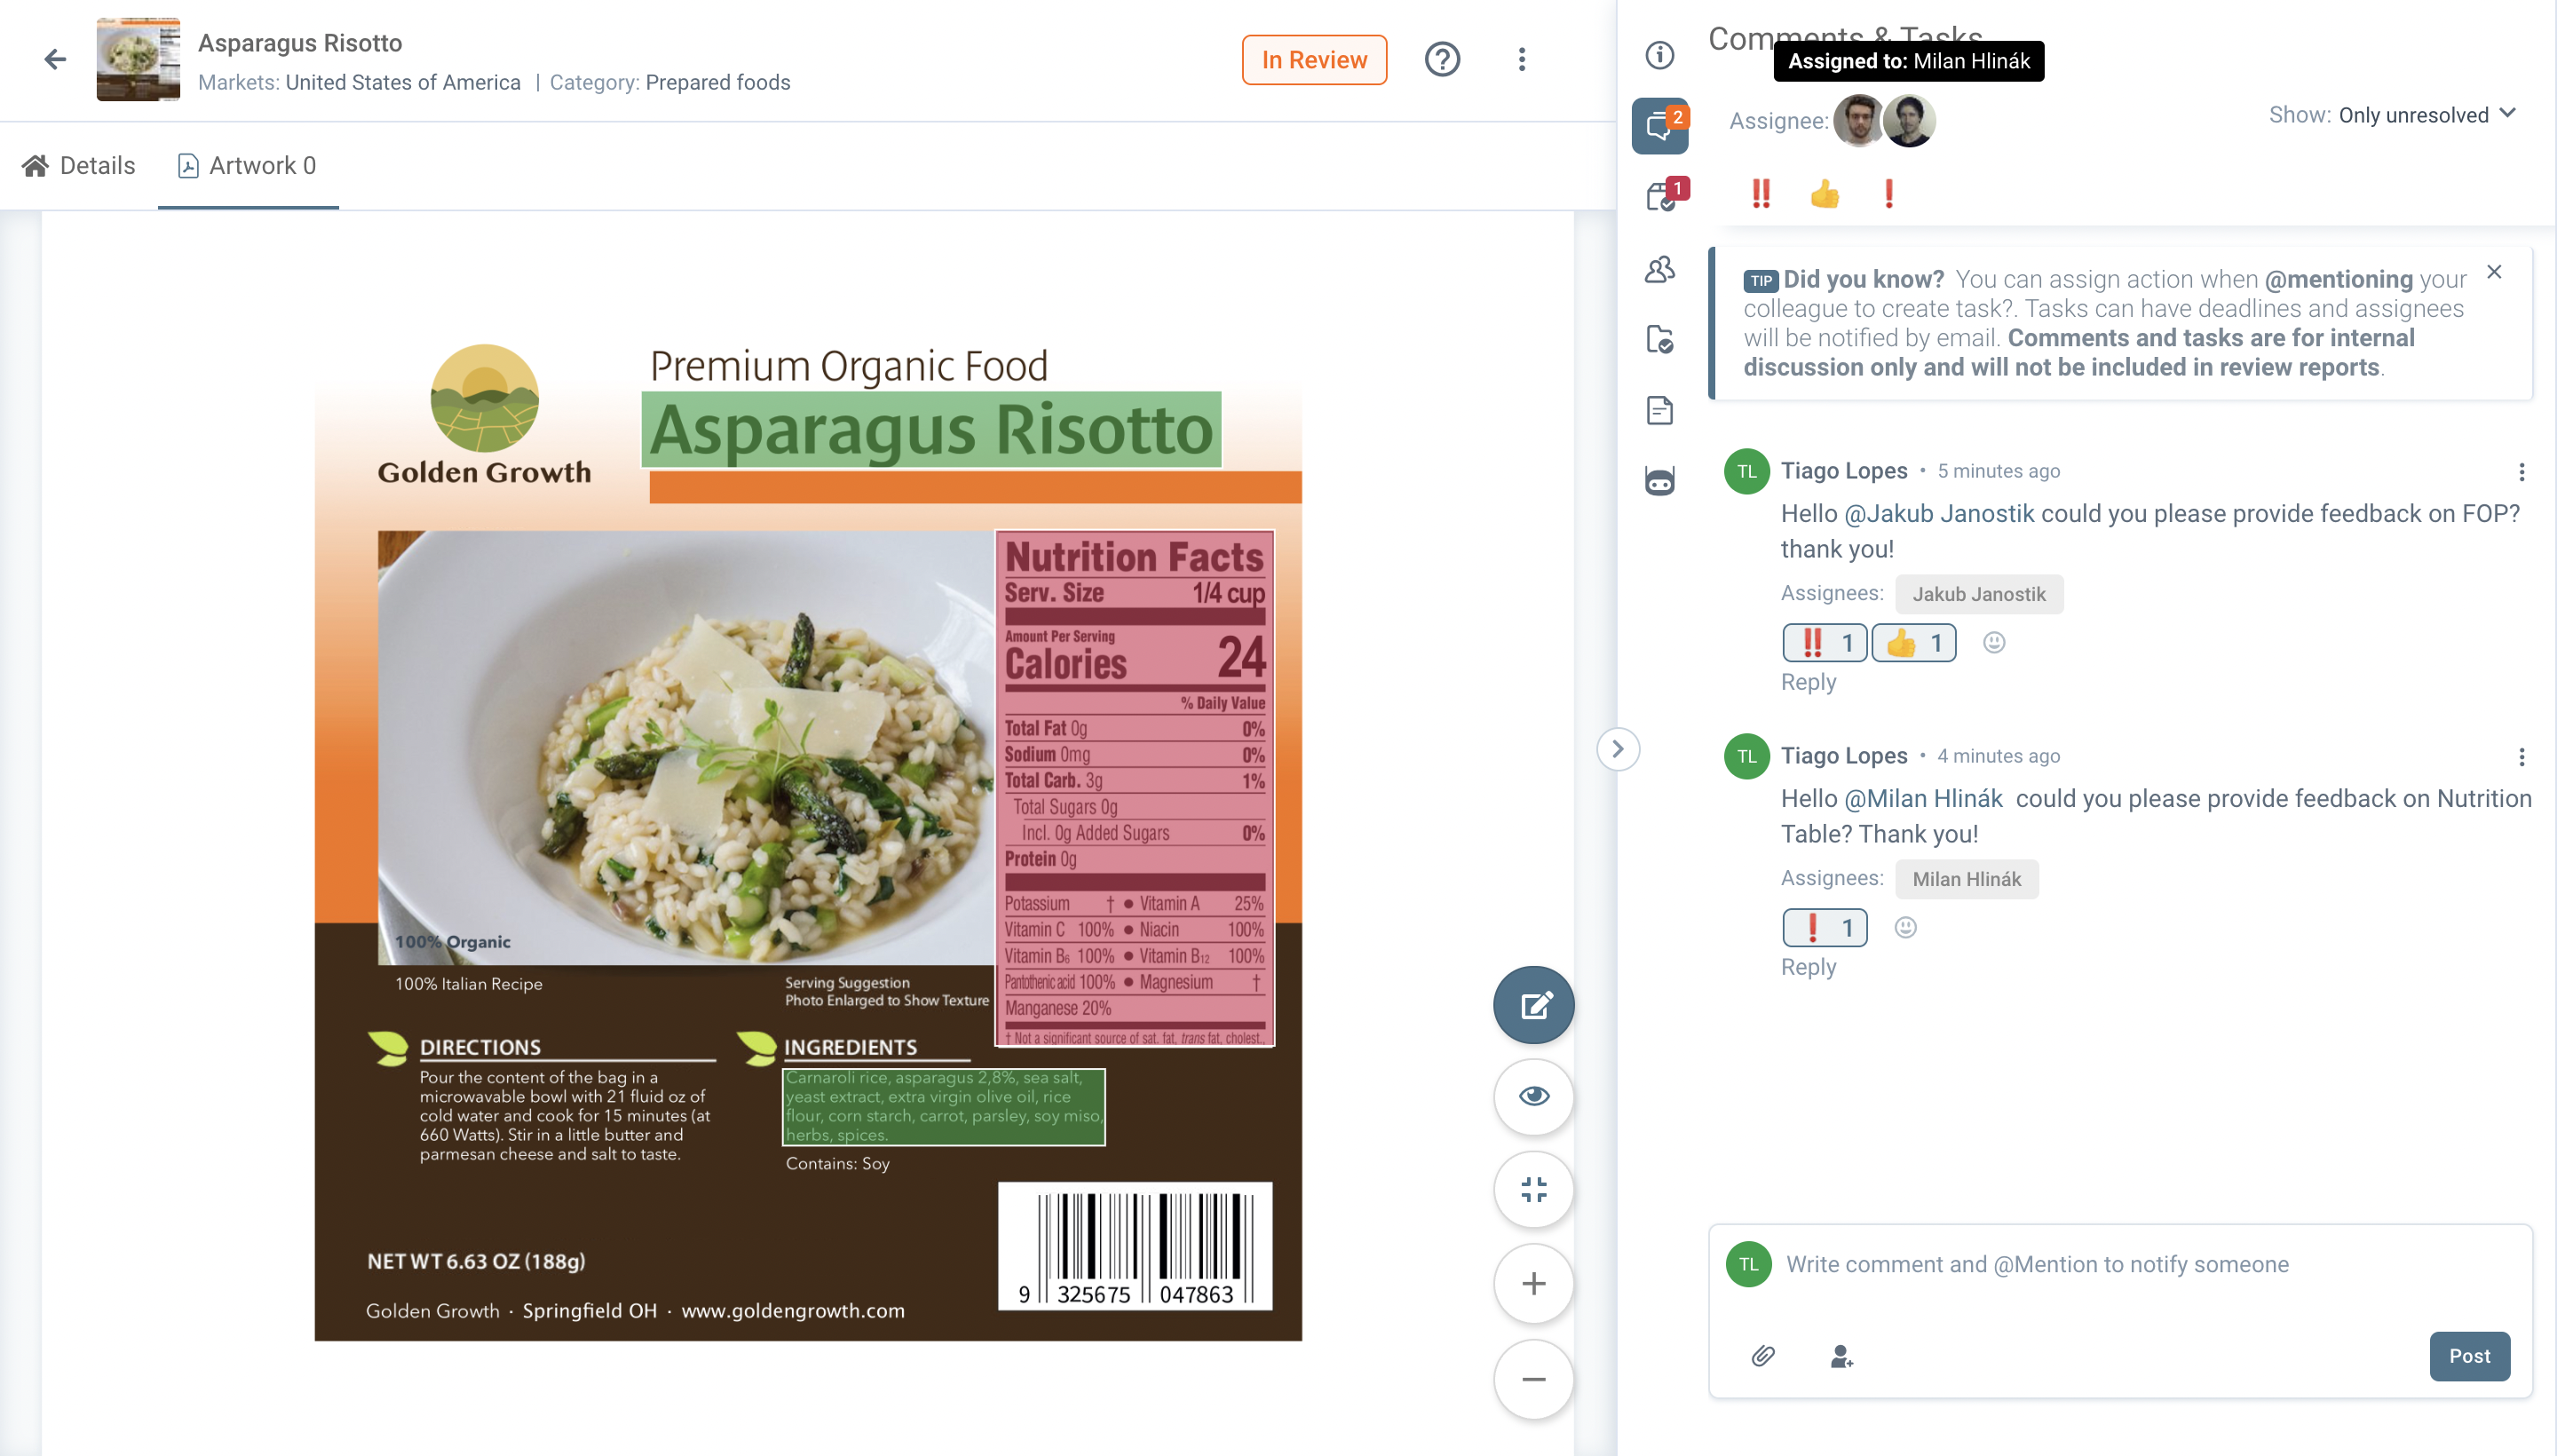Click the robot assistant sidebar icon
The image size is (2557, 1456).
pos(1659,482)
